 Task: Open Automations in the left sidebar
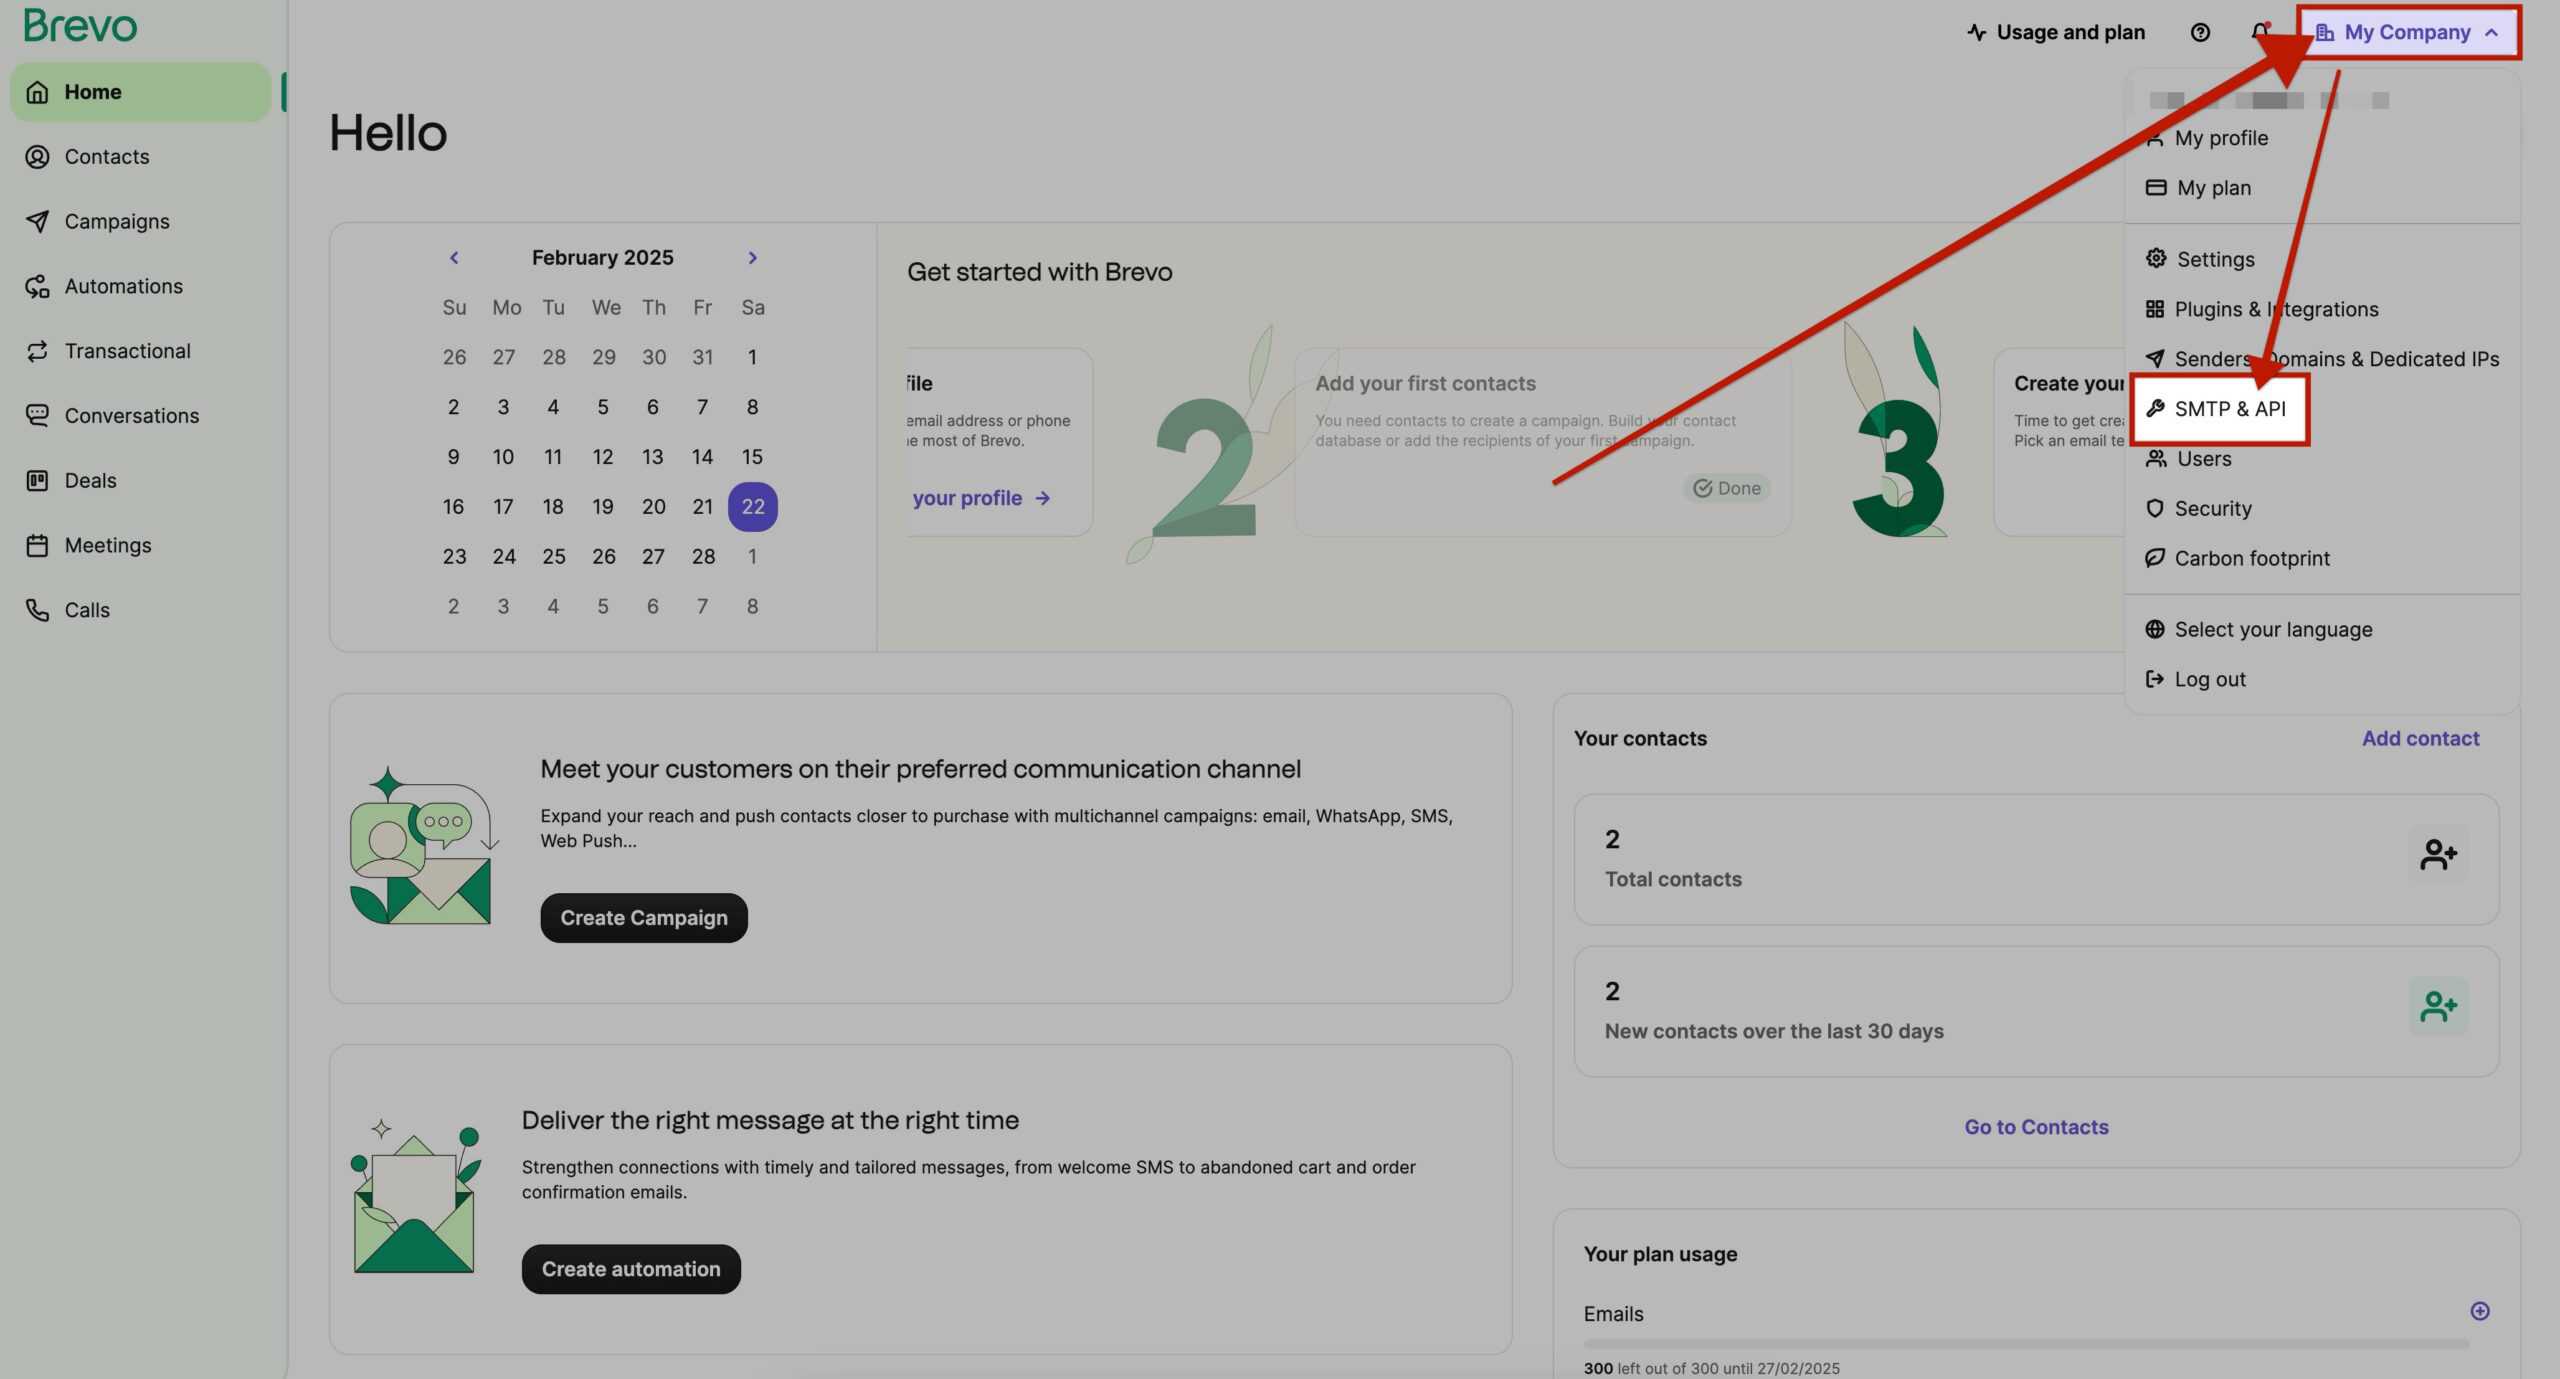coord(123,286)
